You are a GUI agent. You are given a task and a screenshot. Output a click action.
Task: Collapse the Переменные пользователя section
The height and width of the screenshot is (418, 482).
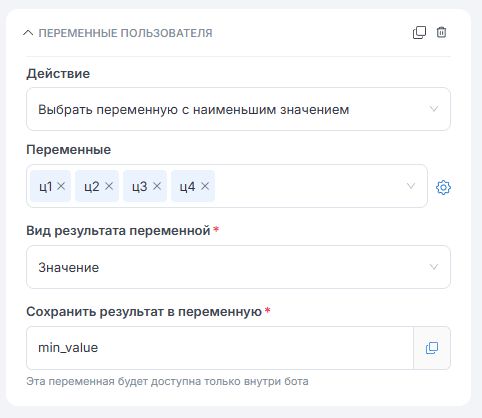tap(28, 33)
